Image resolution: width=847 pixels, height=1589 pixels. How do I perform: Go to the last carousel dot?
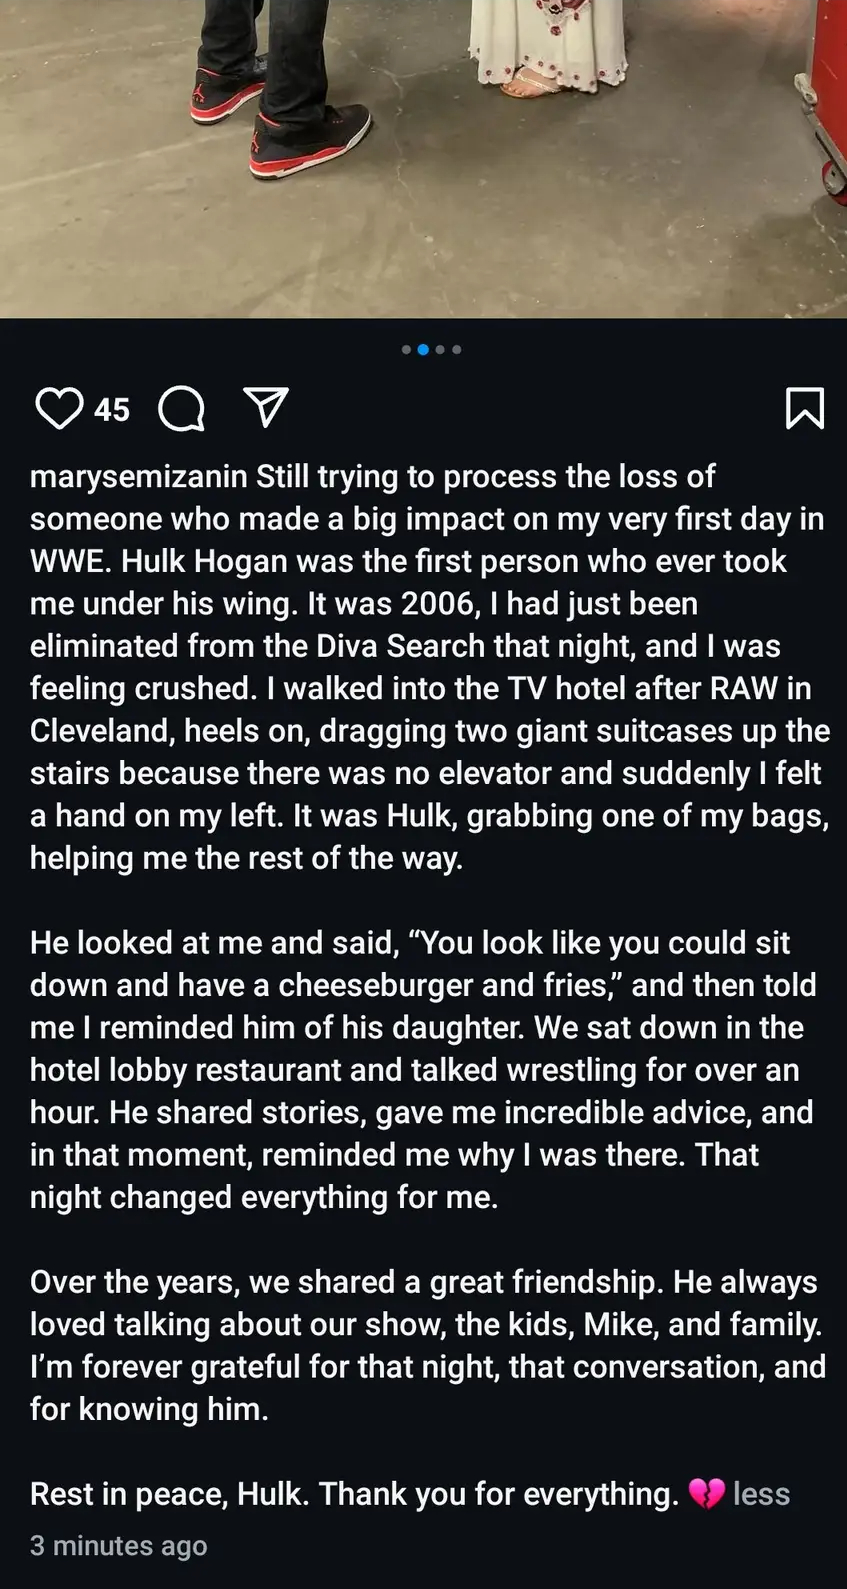[457, 350]
